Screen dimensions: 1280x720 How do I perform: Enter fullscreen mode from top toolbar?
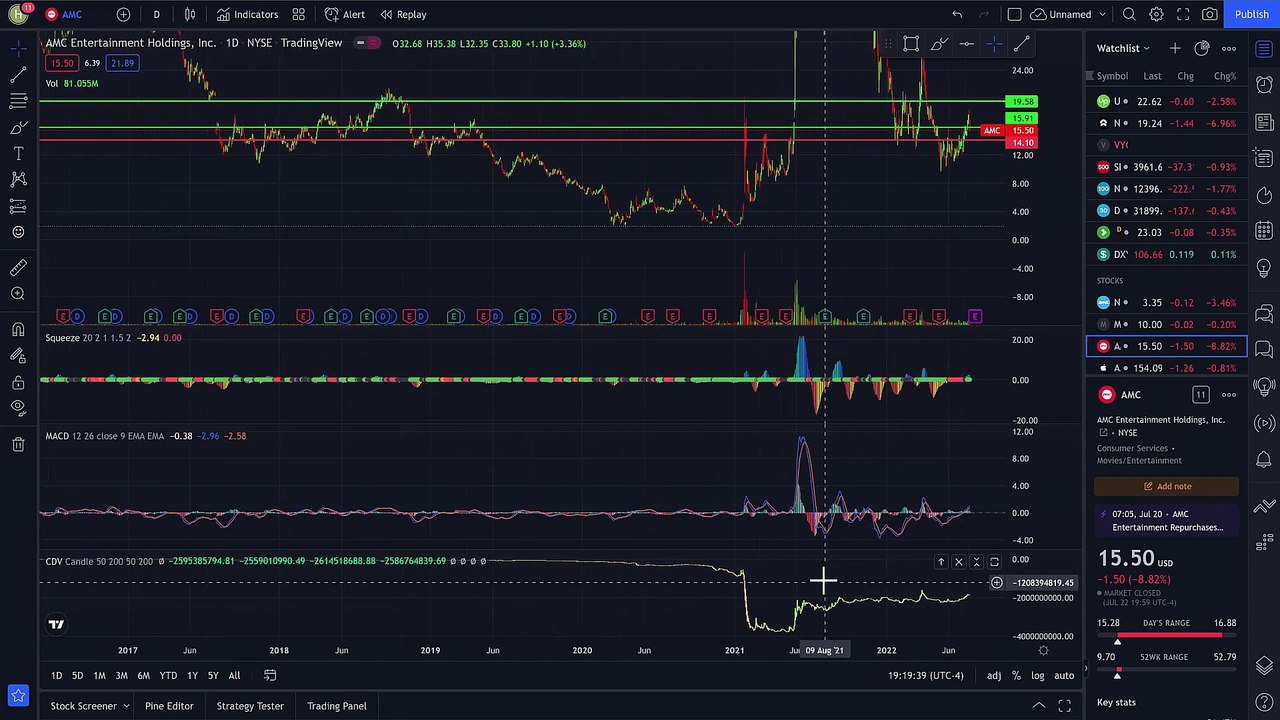[x=1183, y=15]
